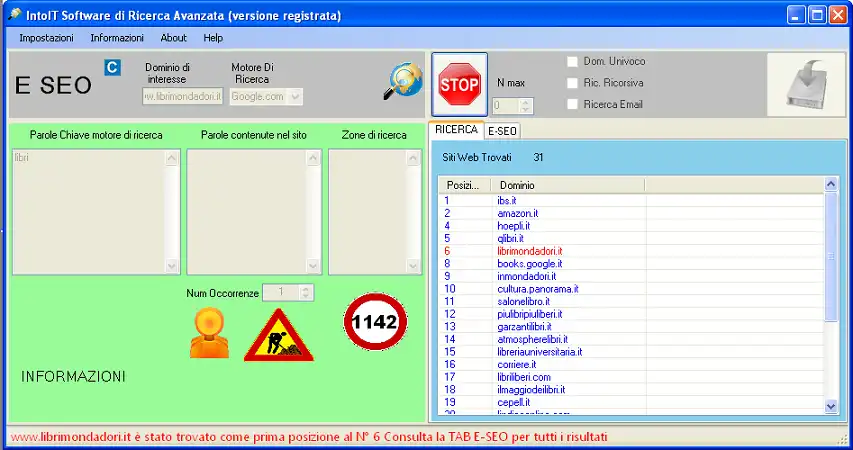Click the road works triangle sign icon
This screenshot has width=853, height=450.
pos(279,335)
